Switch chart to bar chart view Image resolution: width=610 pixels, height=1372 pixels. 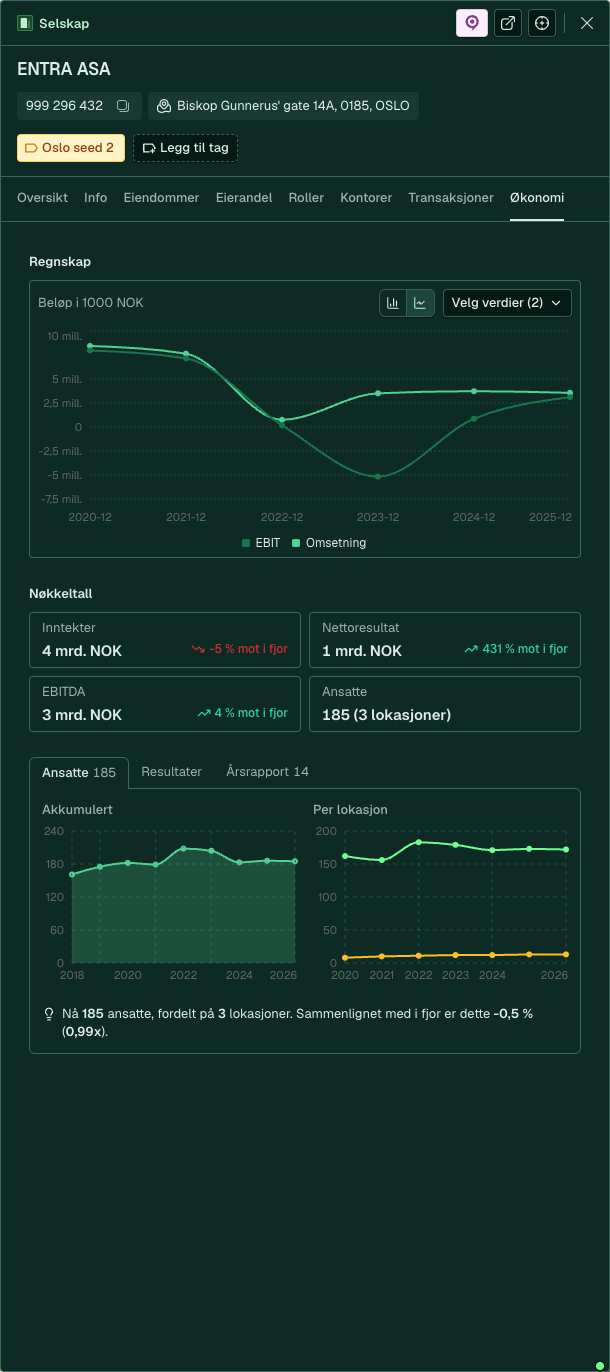click(393, 303)
